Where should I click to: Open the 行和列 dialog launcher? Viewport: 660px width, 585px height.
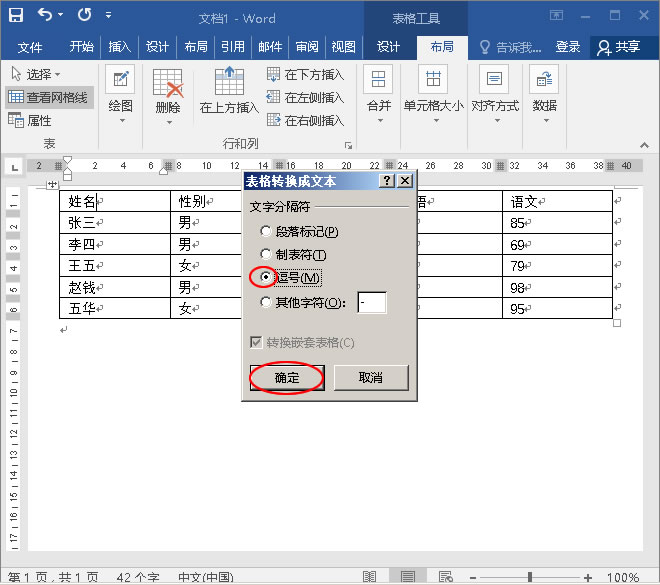[348, 145]
